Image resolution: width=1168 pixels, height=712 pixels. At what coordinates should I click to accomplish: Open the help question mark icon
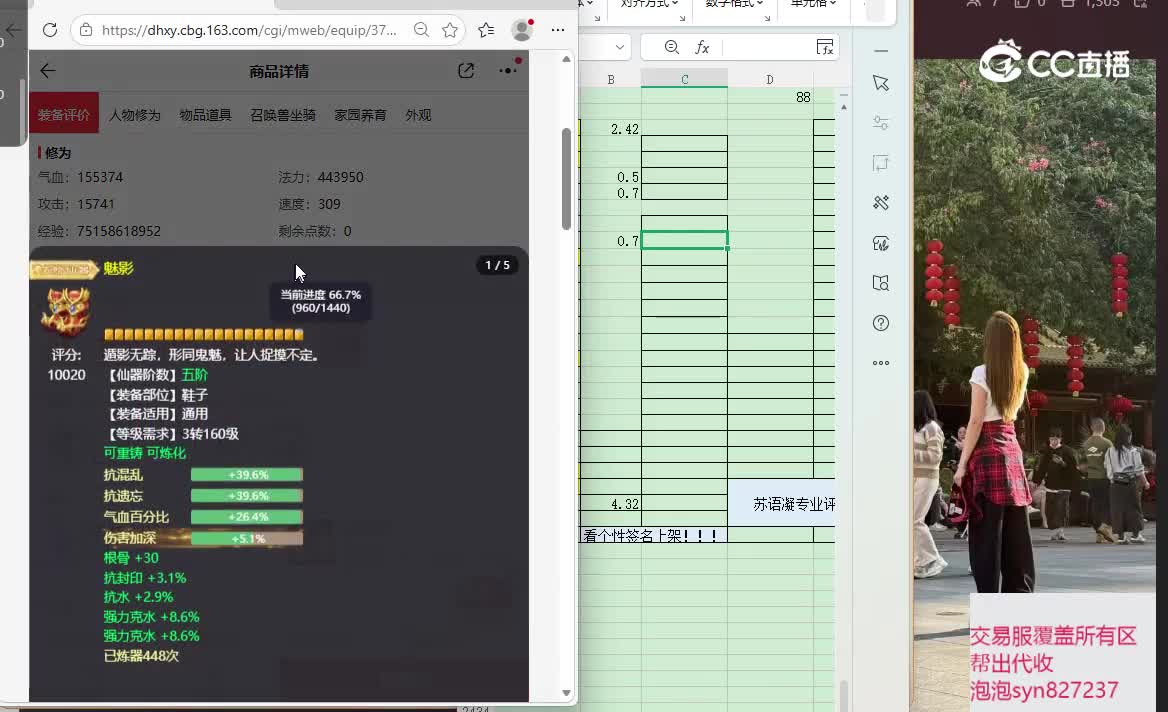point(880,323)
